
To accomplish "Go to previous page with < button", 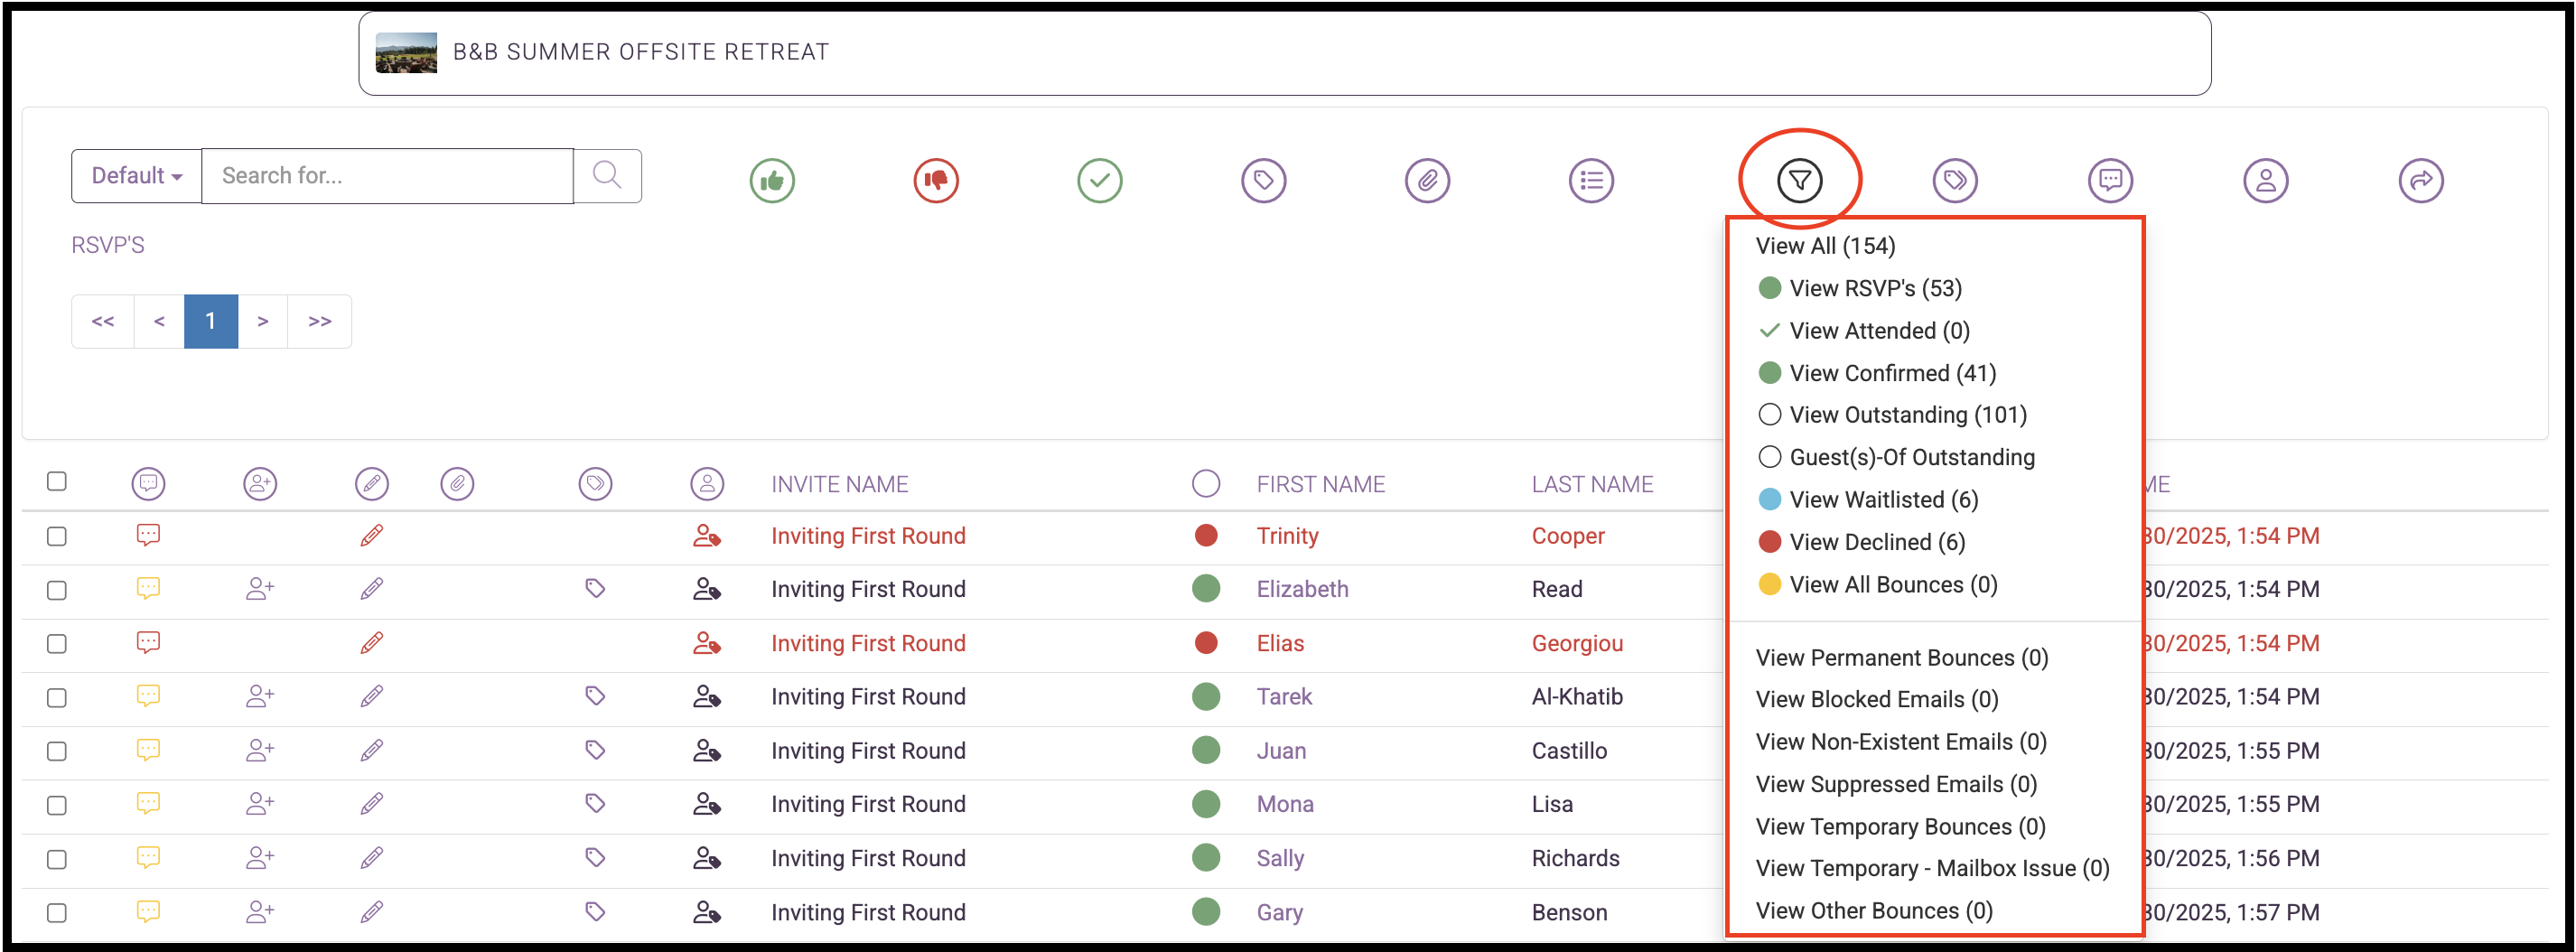I will 159,321.
